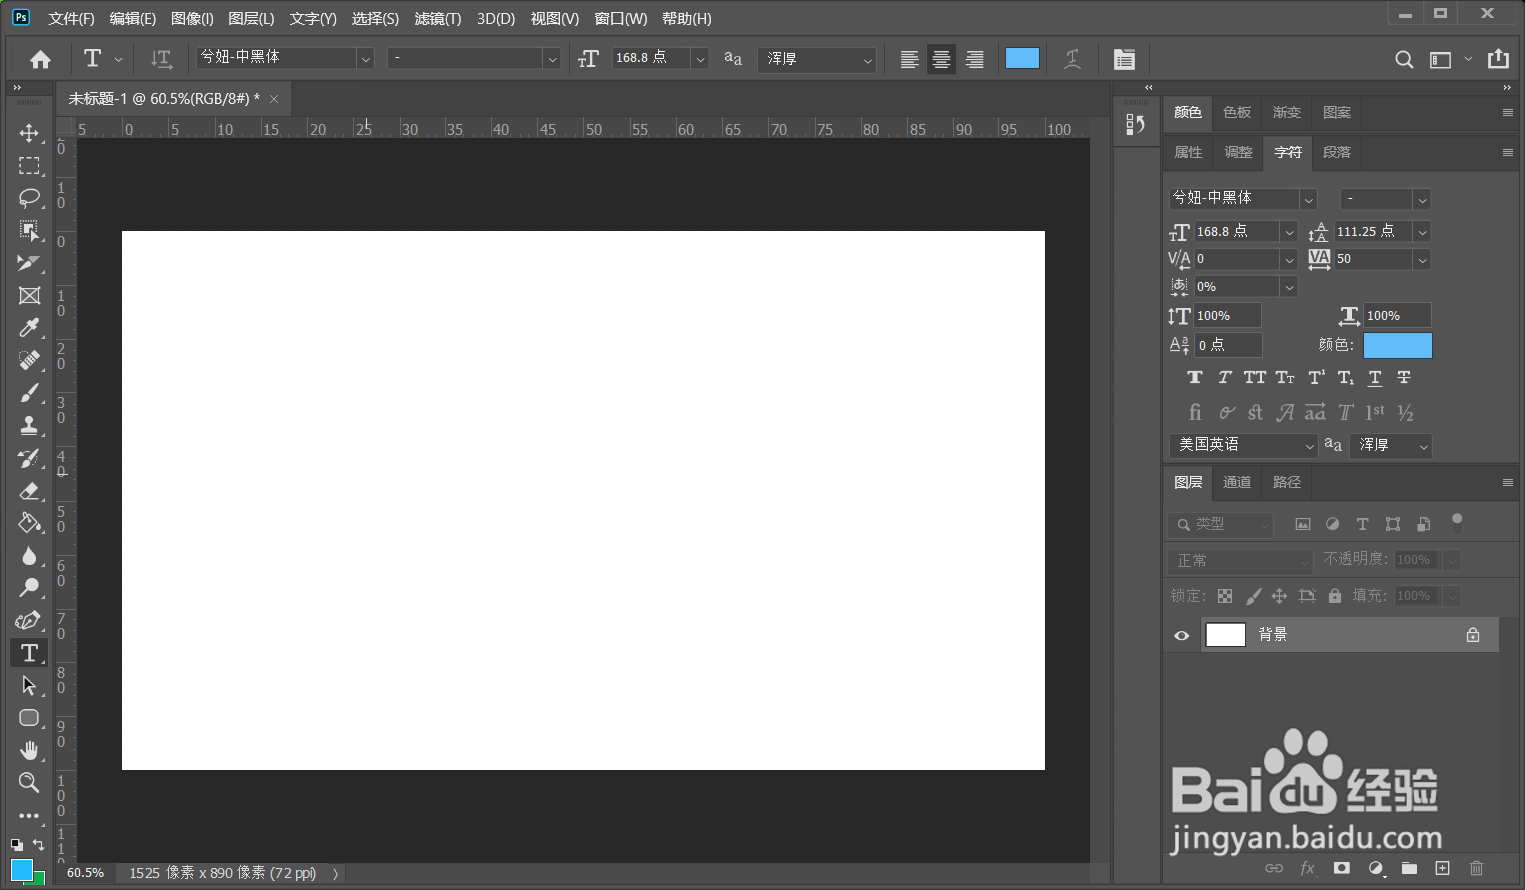Click the create new layer icon
Viewport: 1525px width, 890px height.
point(1442,868)
